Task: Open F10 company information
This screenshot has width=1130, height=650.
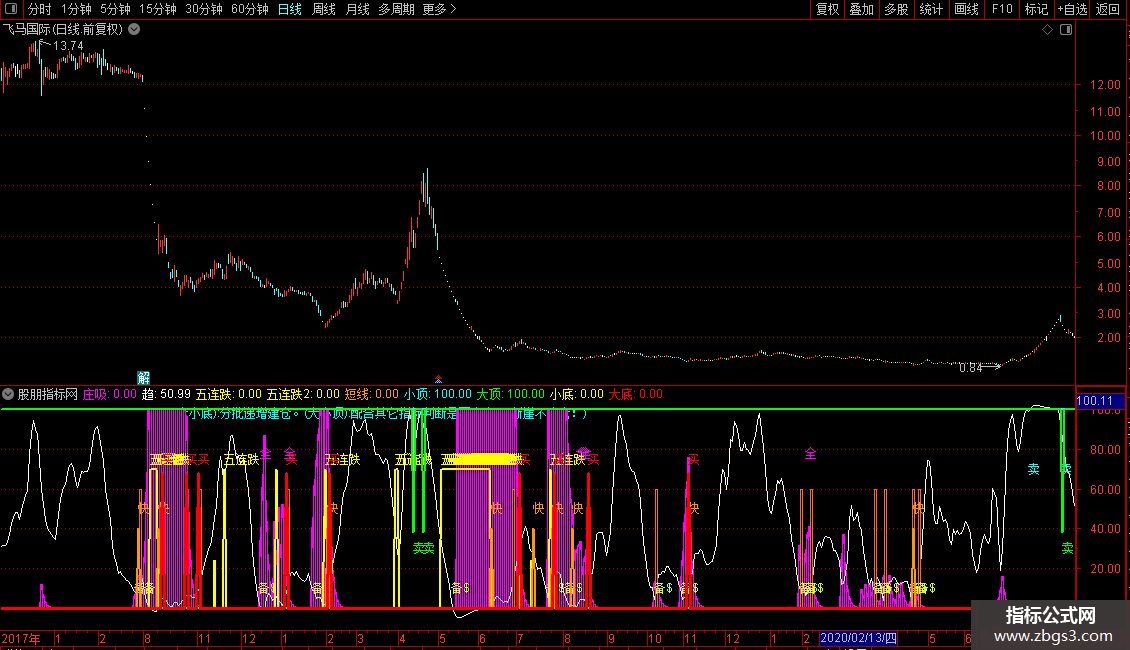Action: coord(1001,10)
